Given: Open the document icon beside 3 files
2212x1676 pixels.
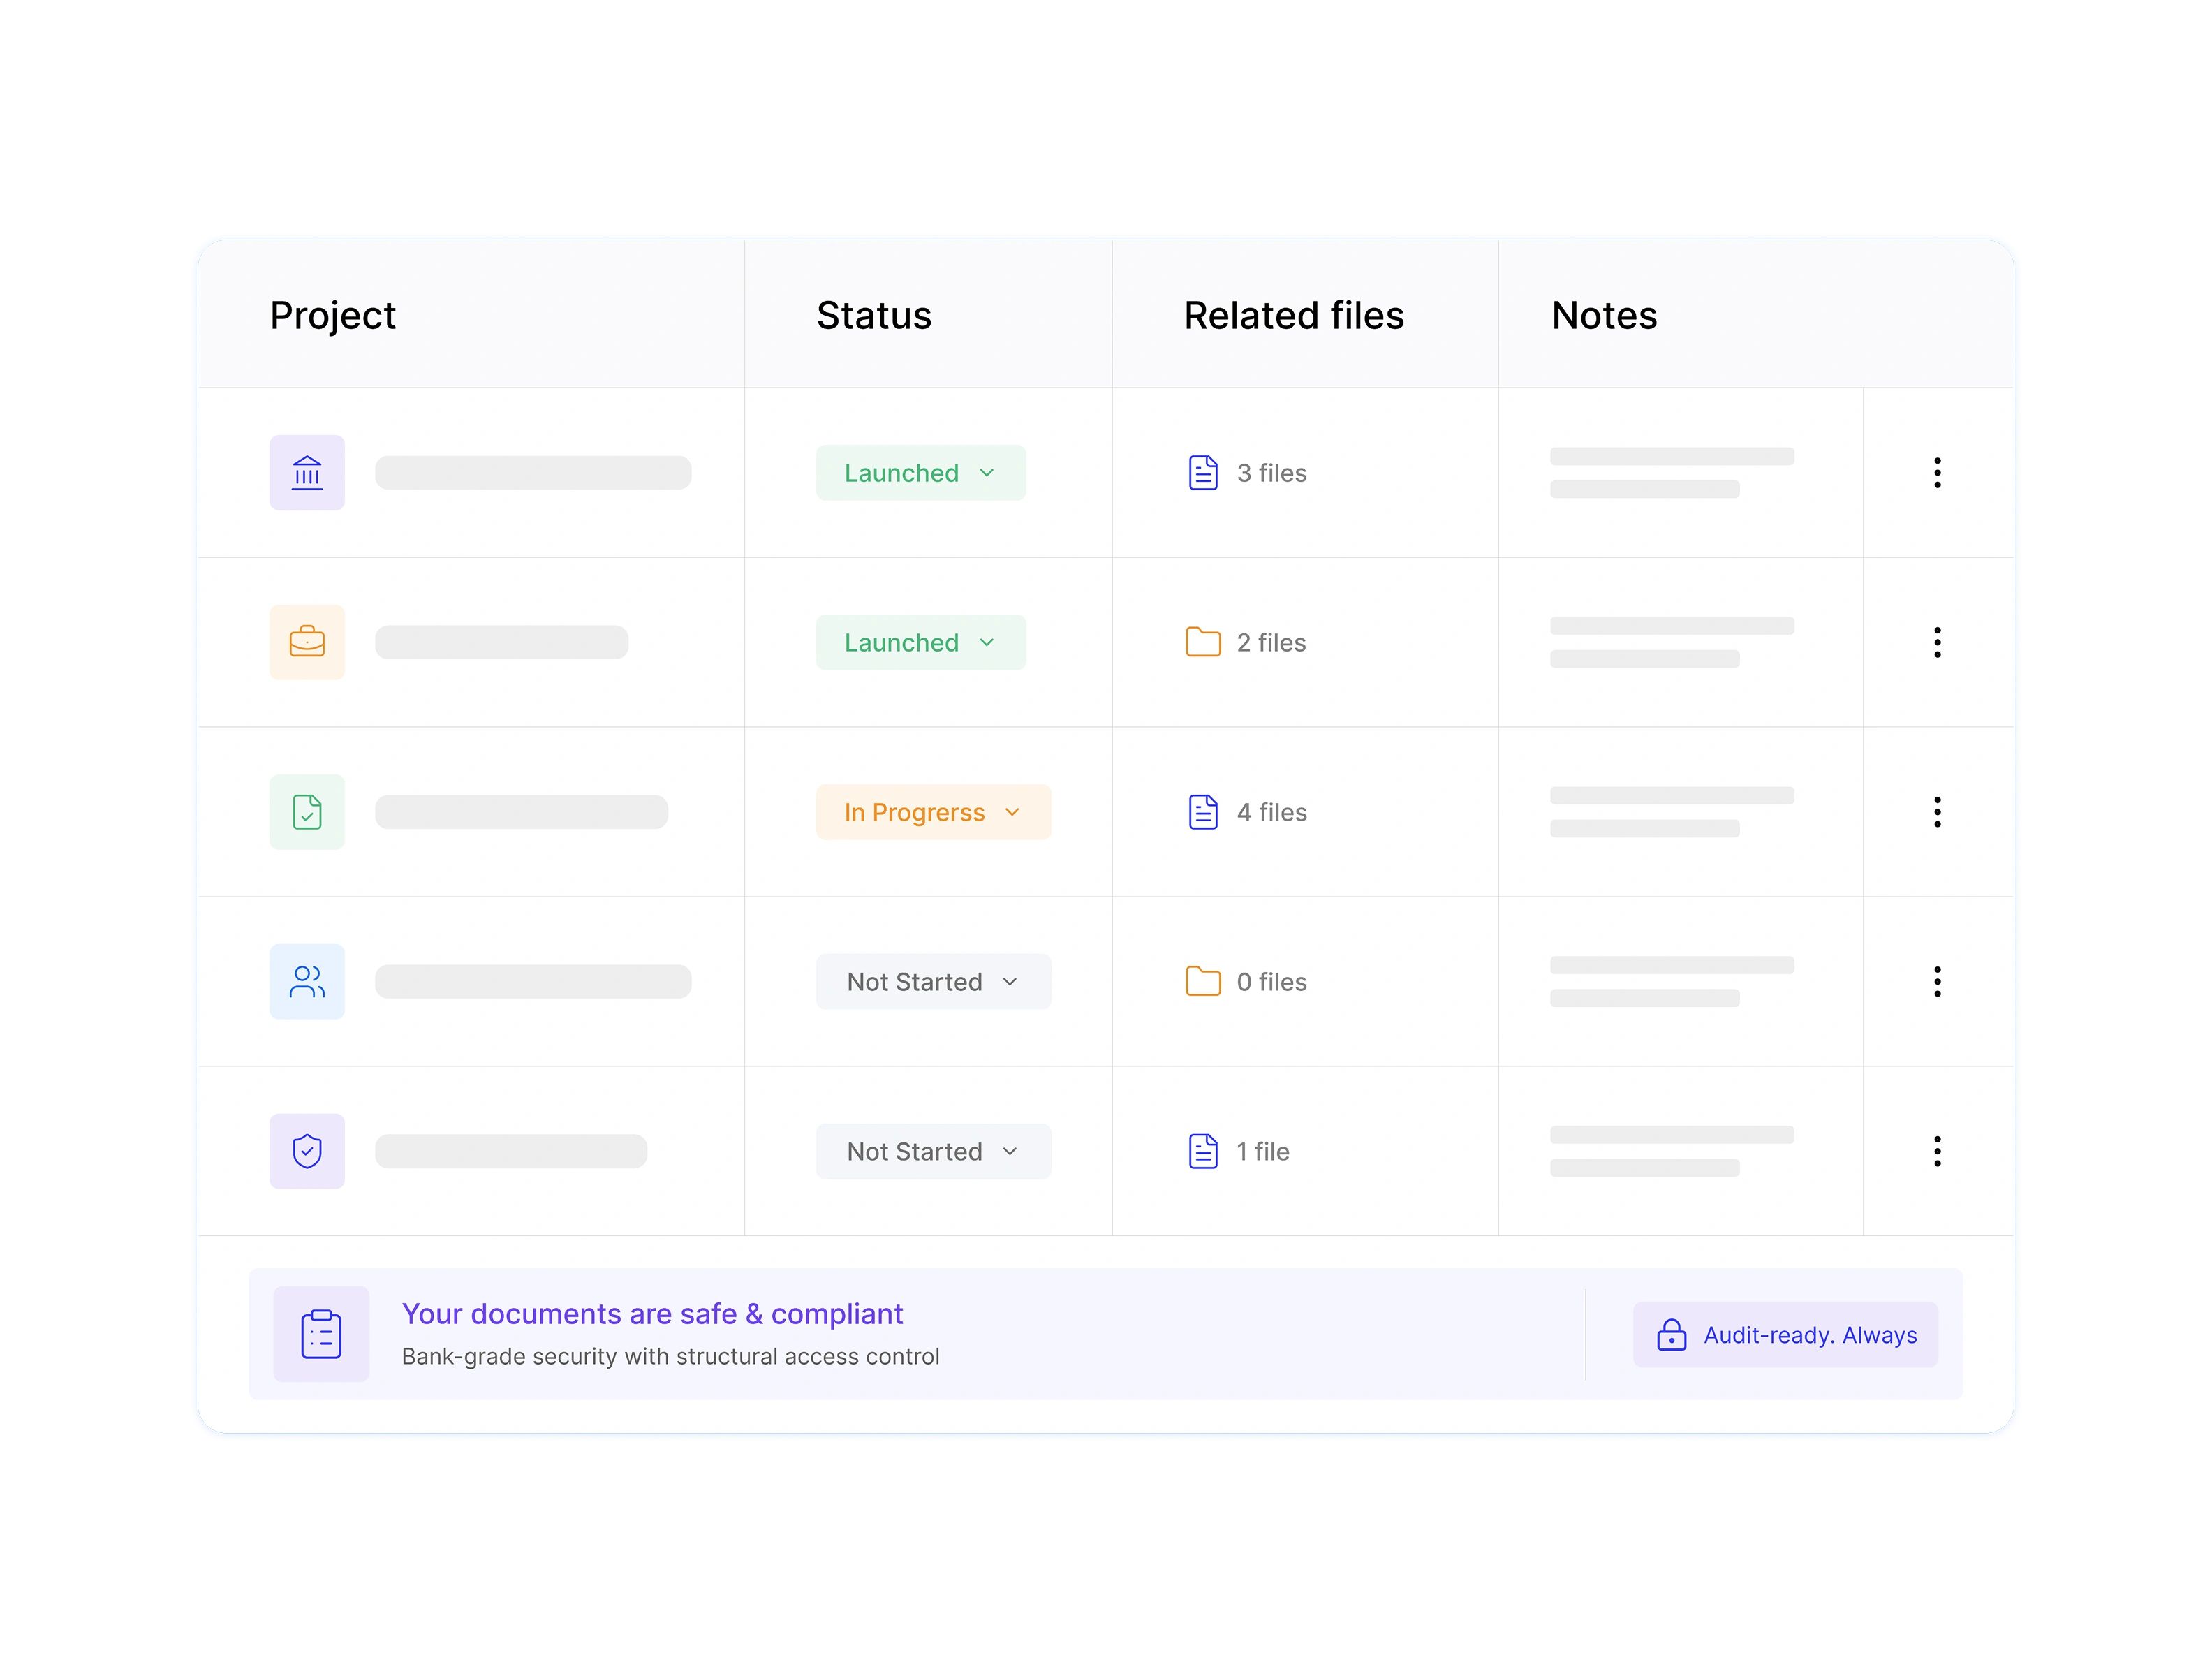Looking at the screenshot, I should pyautogui.click(x=1203, y=473).
